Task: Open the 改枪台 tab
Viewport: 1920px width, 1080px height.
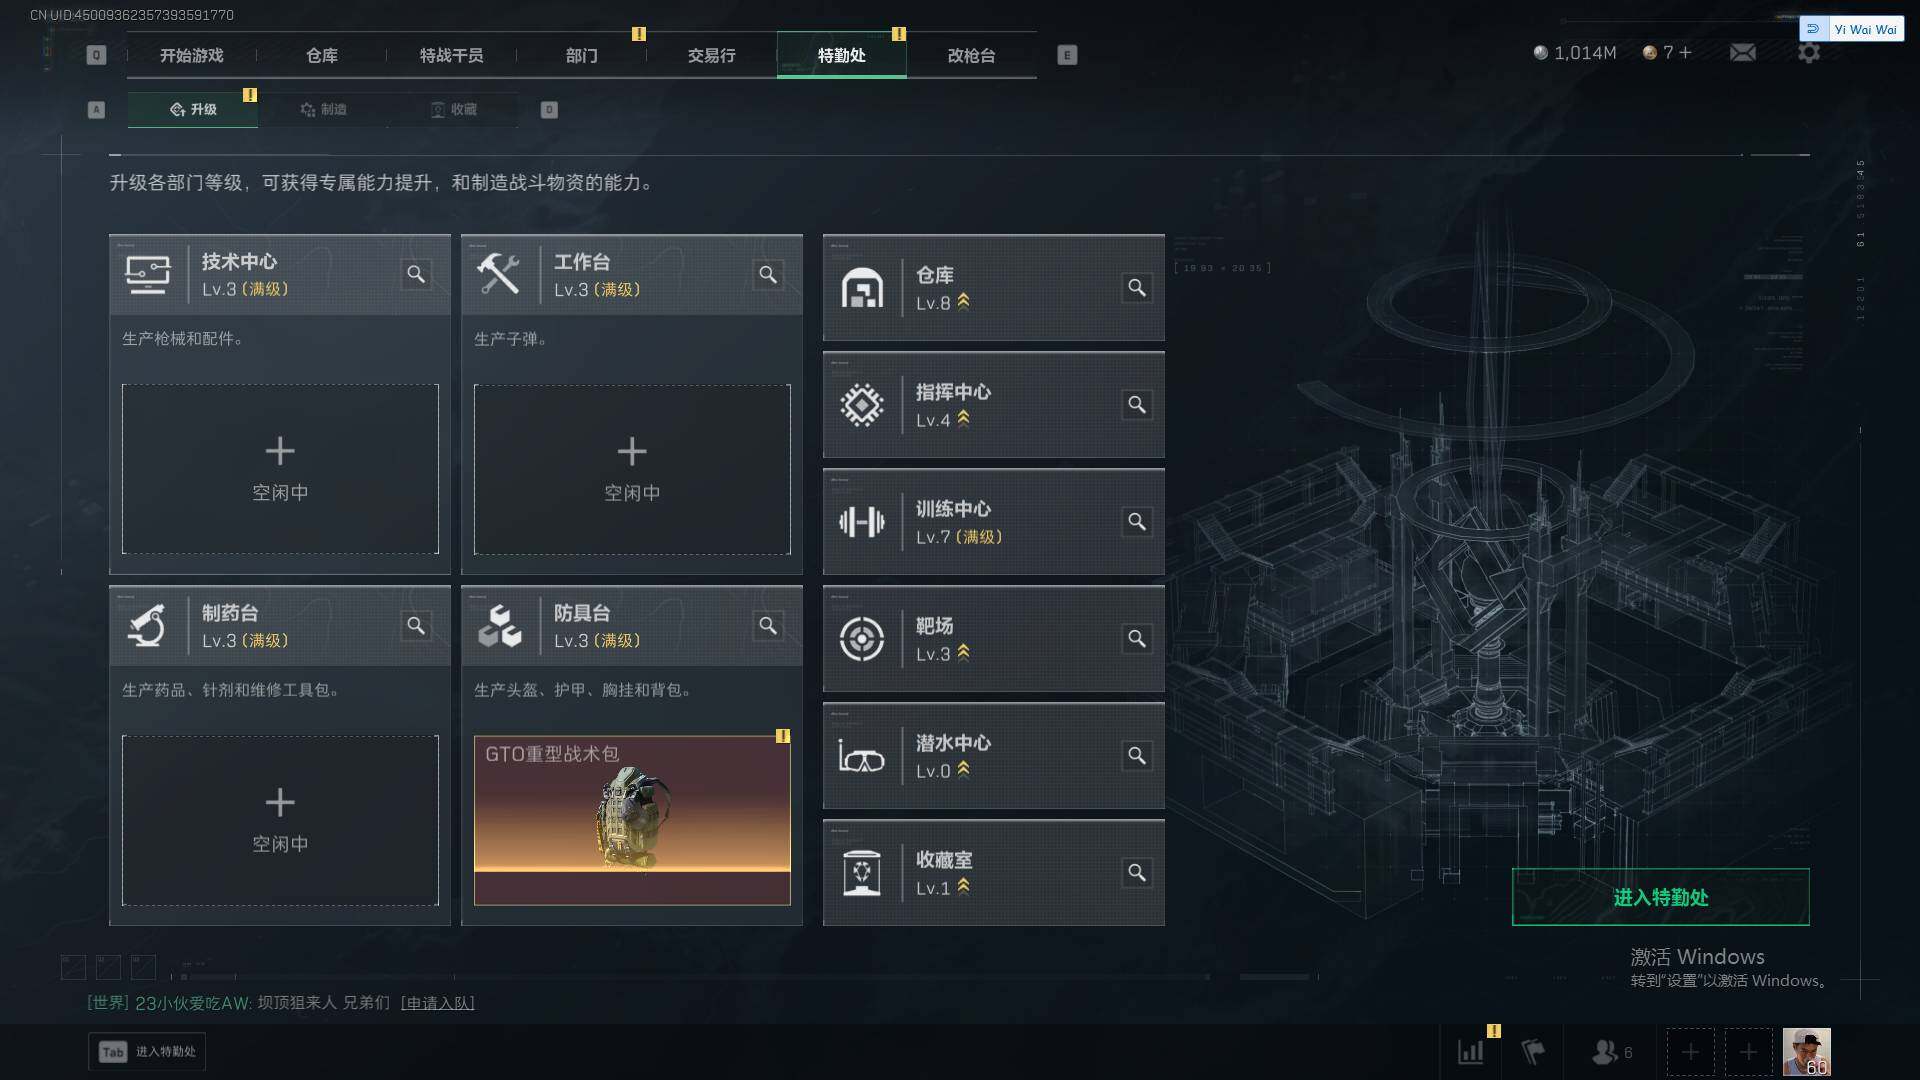Action: pyautogui.click(x=971, y=55)
